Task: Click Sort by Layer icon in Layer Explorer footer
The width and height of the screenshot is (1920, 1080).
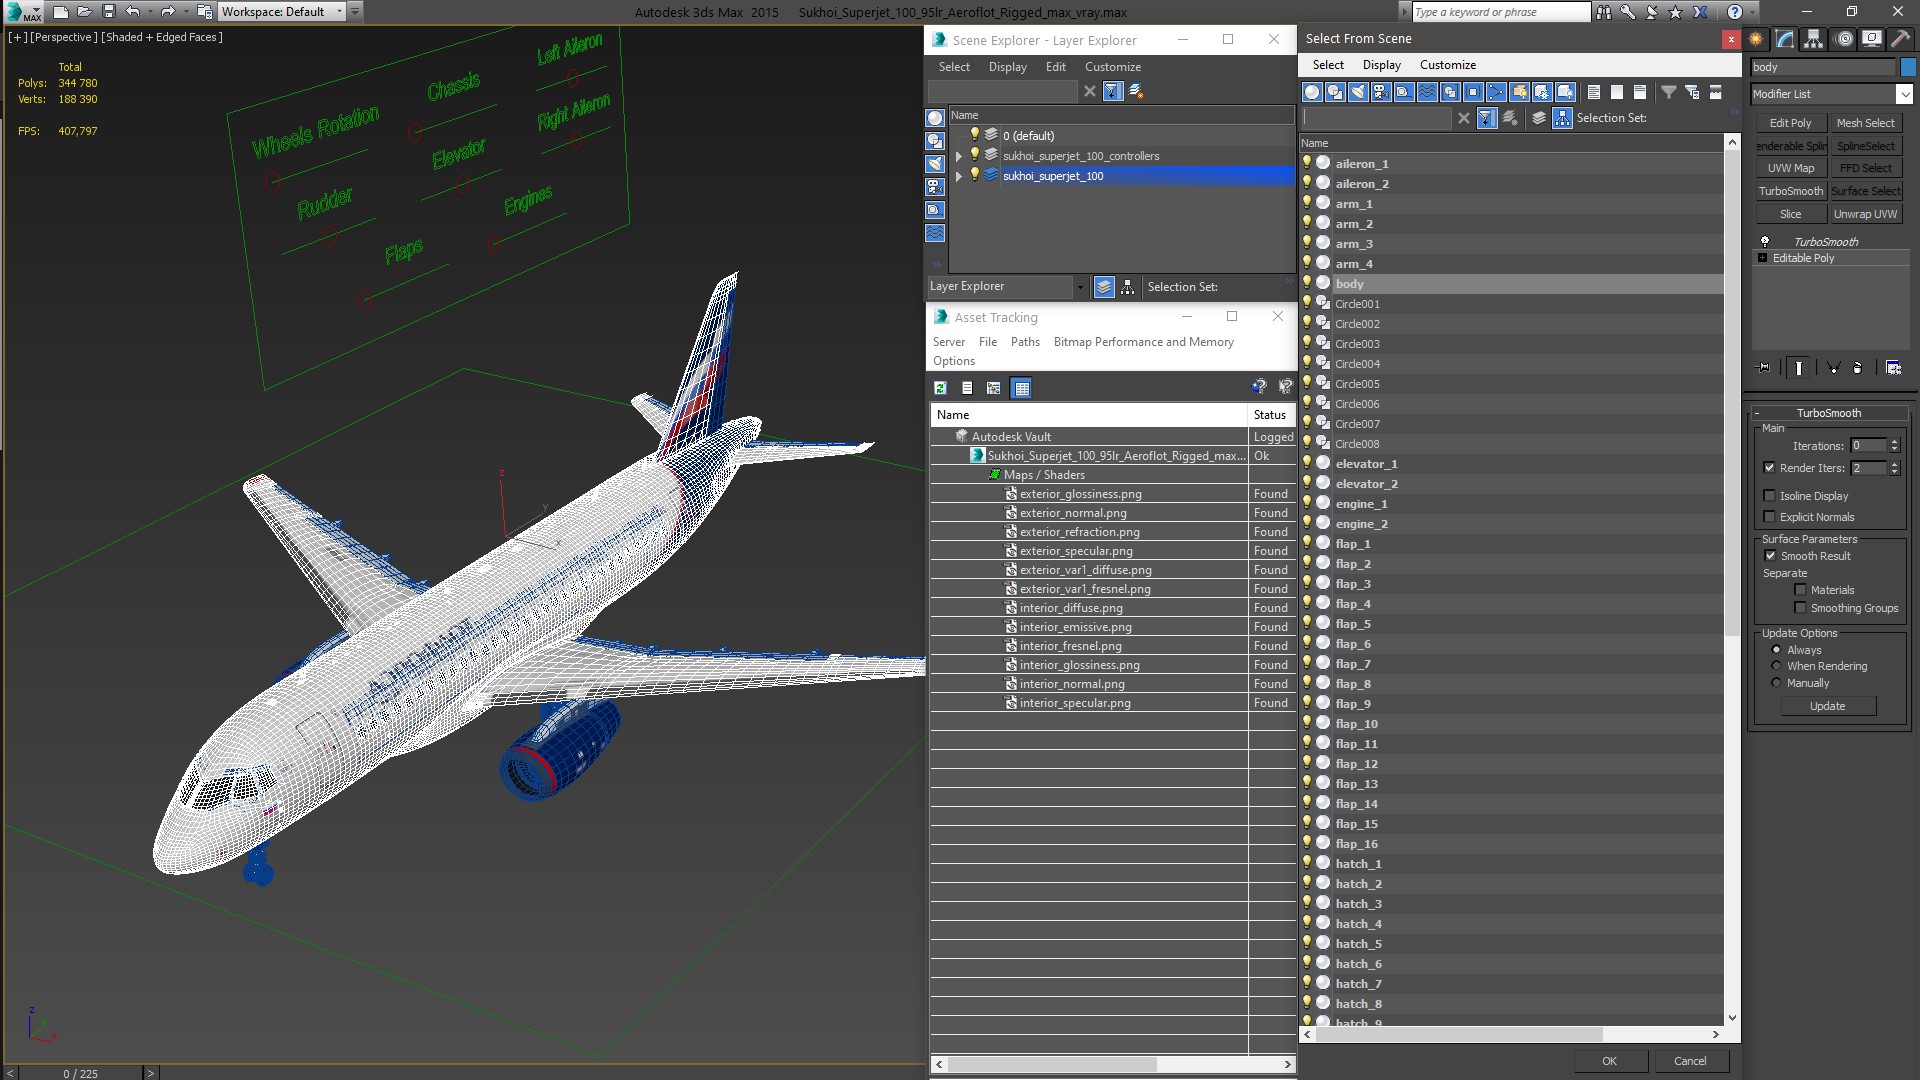Action: point(1104,287)
